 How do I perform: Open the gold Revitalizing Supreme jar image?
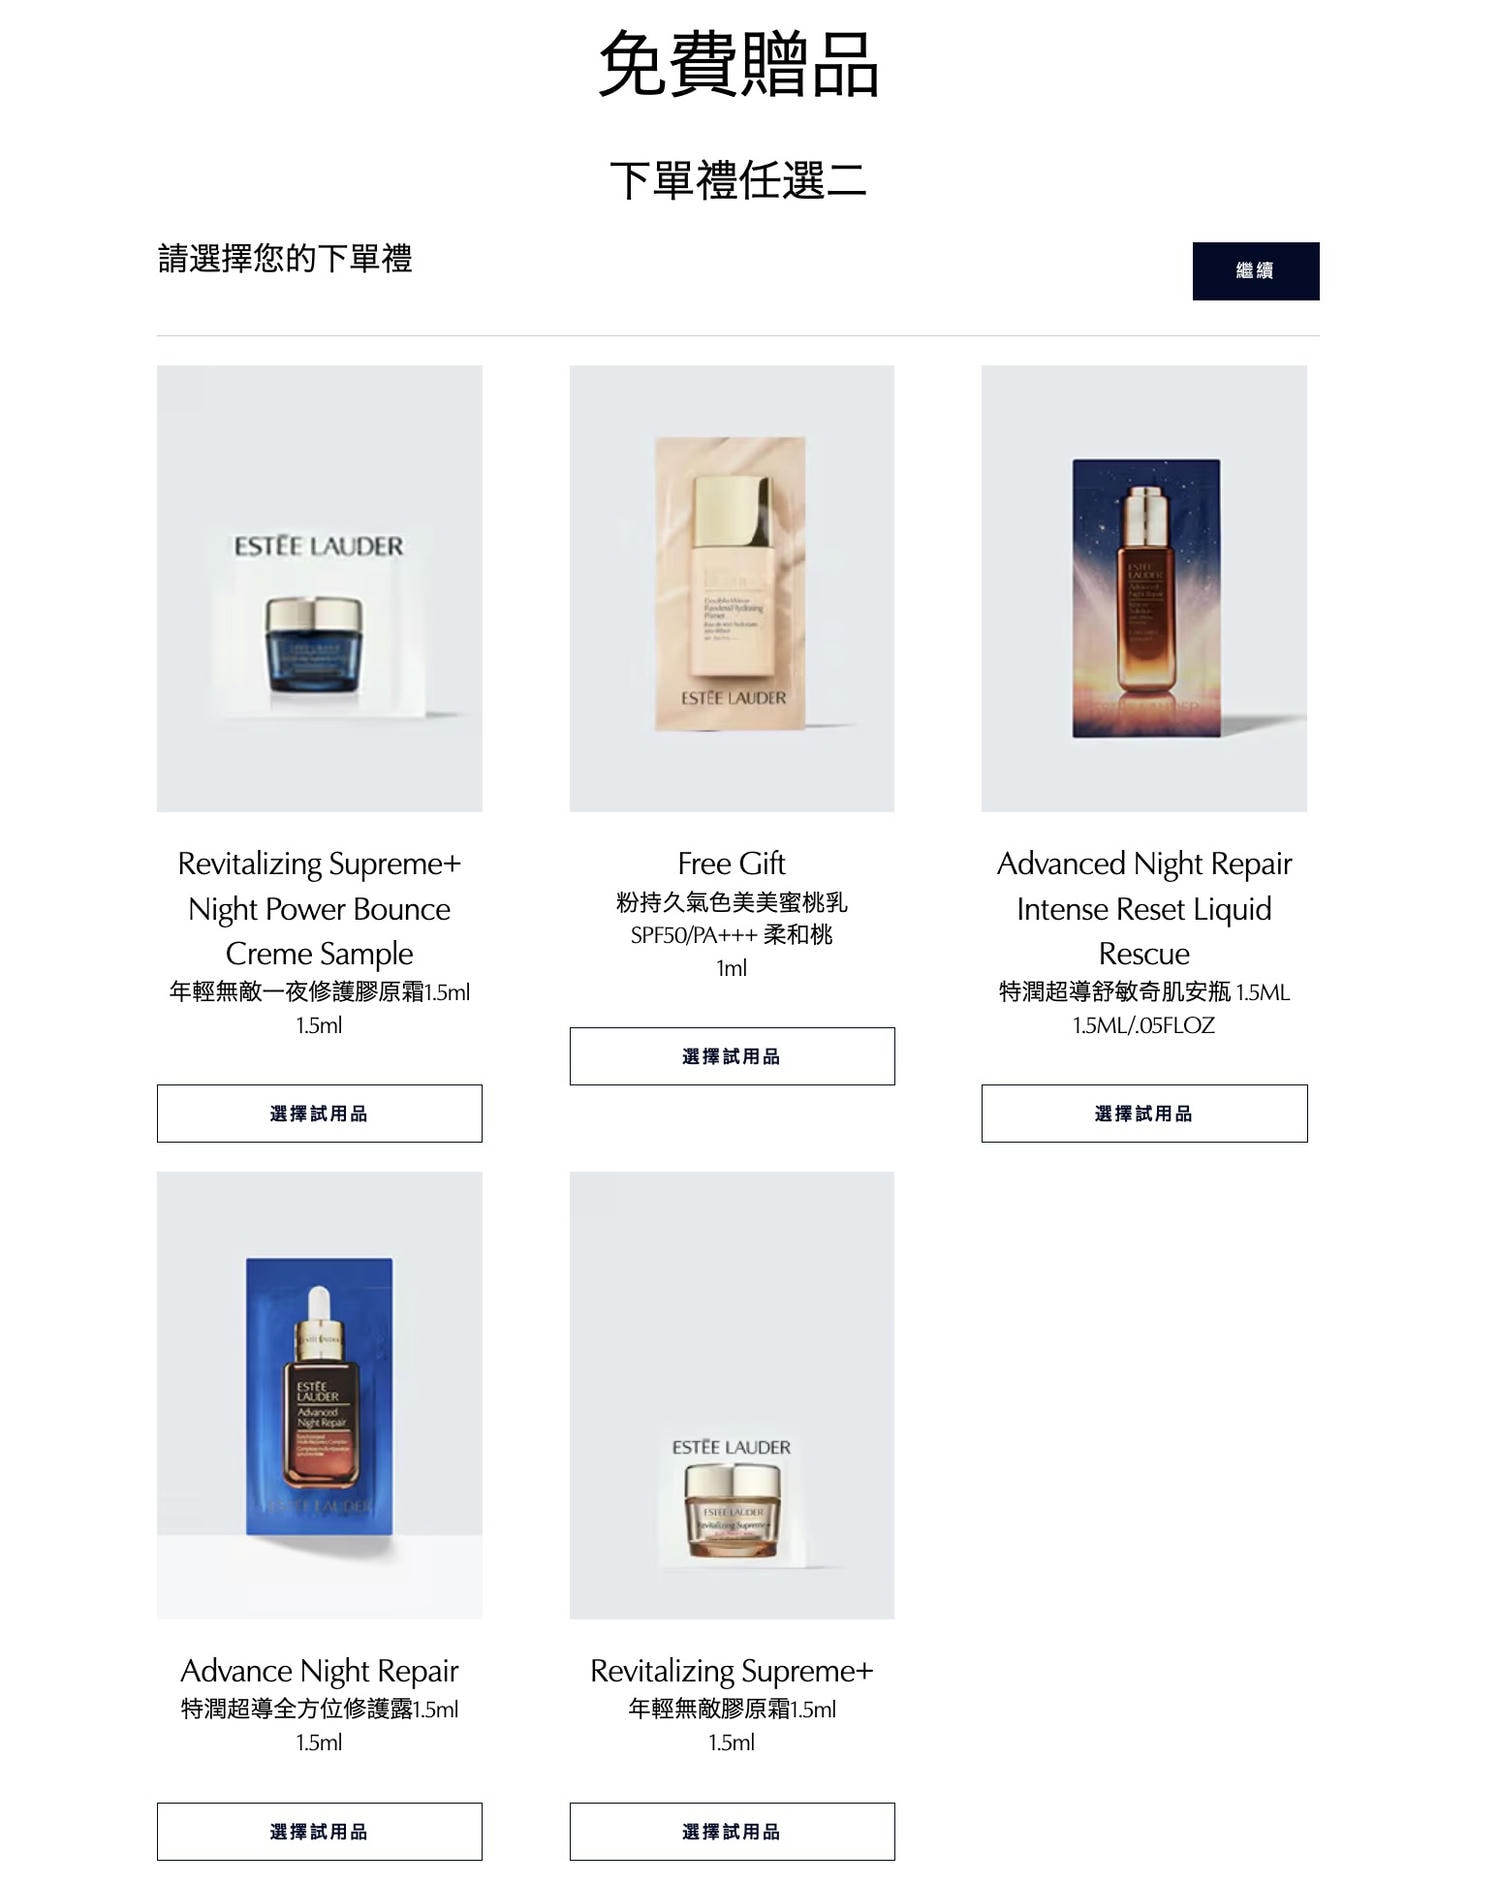click(x=731, y=1395)
